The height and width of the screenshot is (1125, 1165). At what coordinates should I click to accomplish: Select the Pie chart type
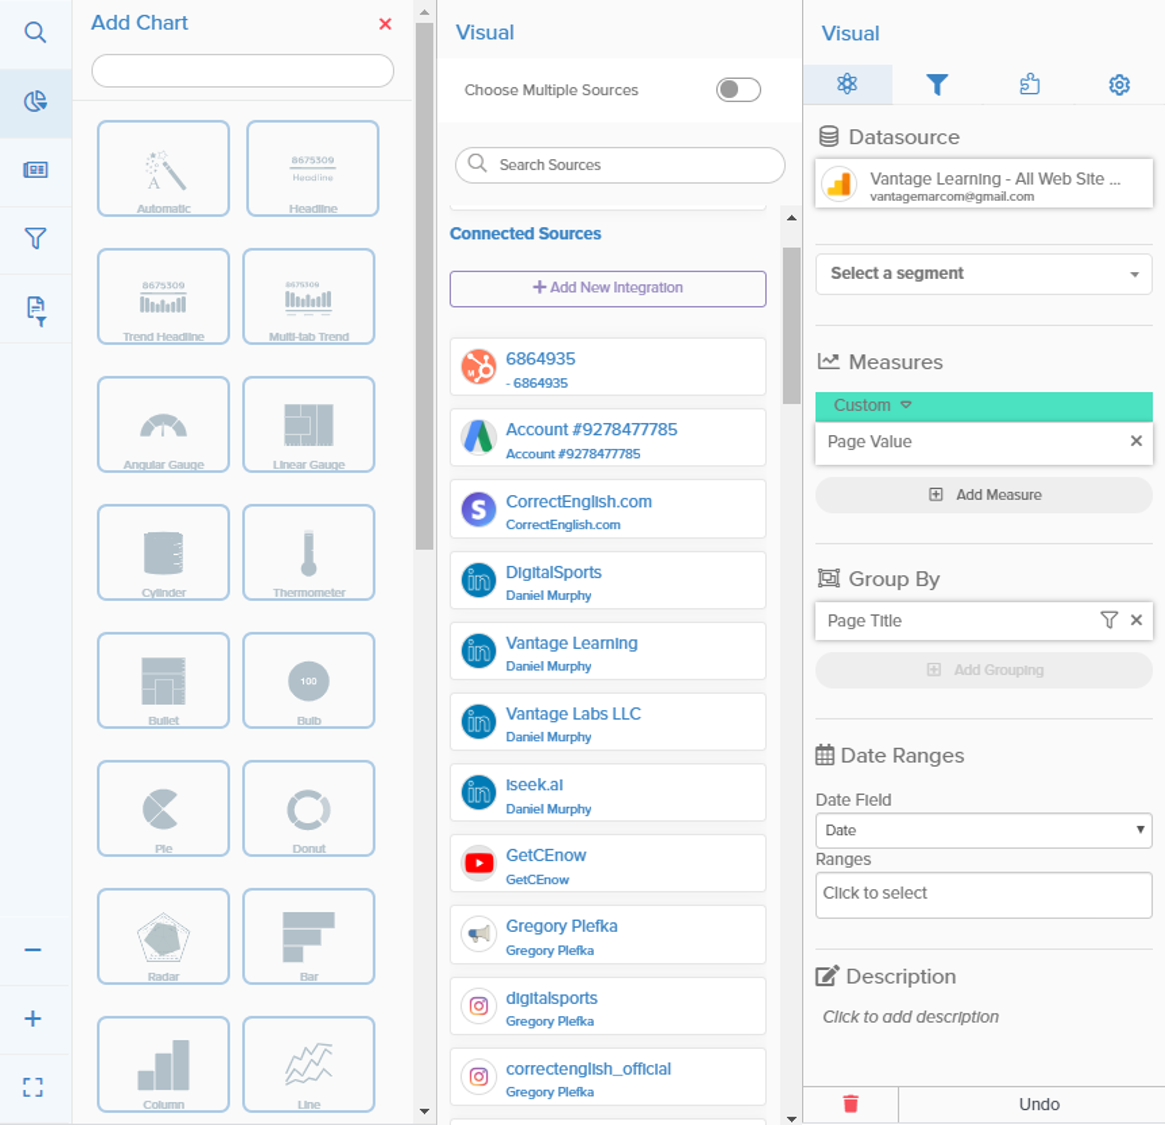pos(163,809)
